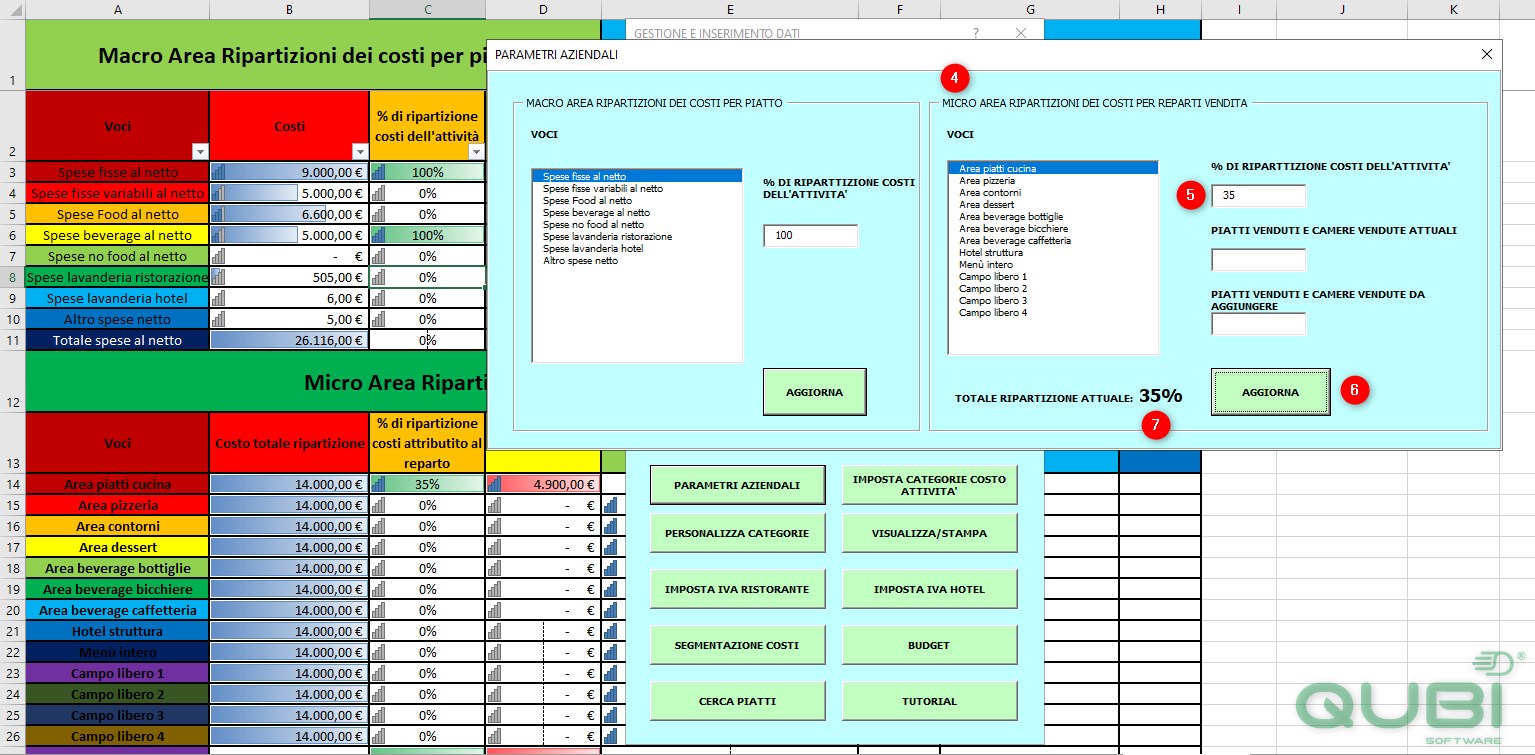Select Hotel struttura in Micro list
1535x755 pixels.
(1053, 252)
